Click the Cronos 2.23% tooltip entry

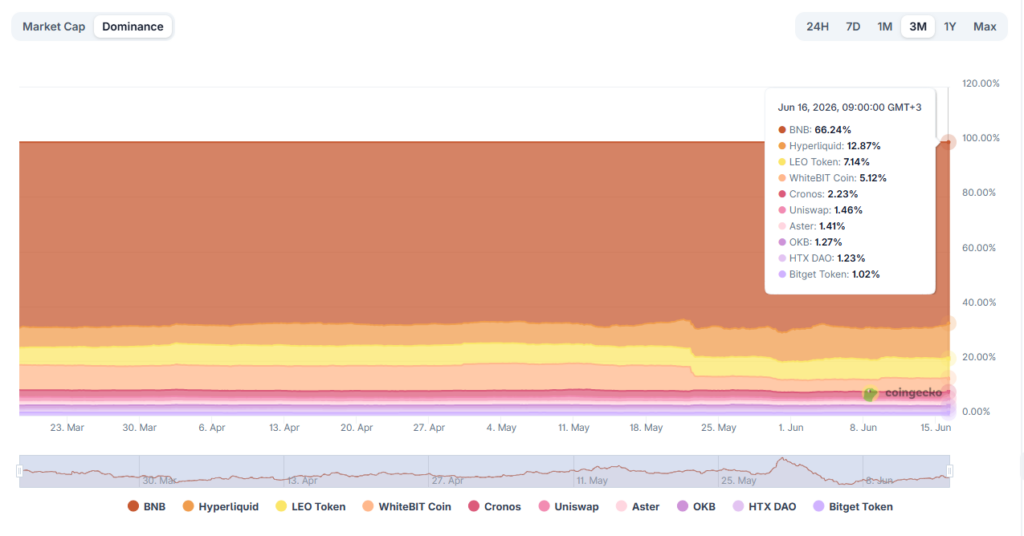click(x=818, y=194)
